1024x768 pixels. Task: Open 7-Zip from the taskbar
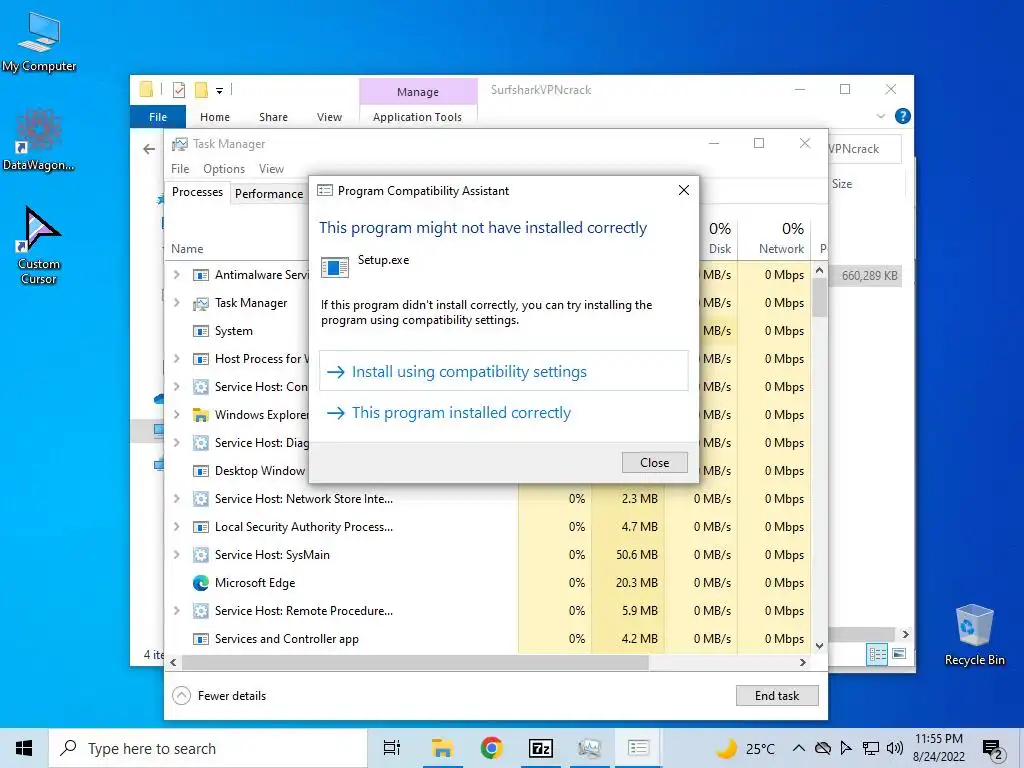[541, 748]
